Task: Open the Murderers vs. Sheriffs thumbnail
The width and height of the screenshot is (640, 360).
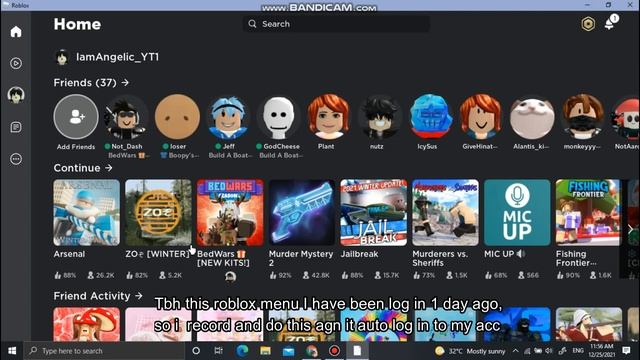Action: [x=445, y=213]
